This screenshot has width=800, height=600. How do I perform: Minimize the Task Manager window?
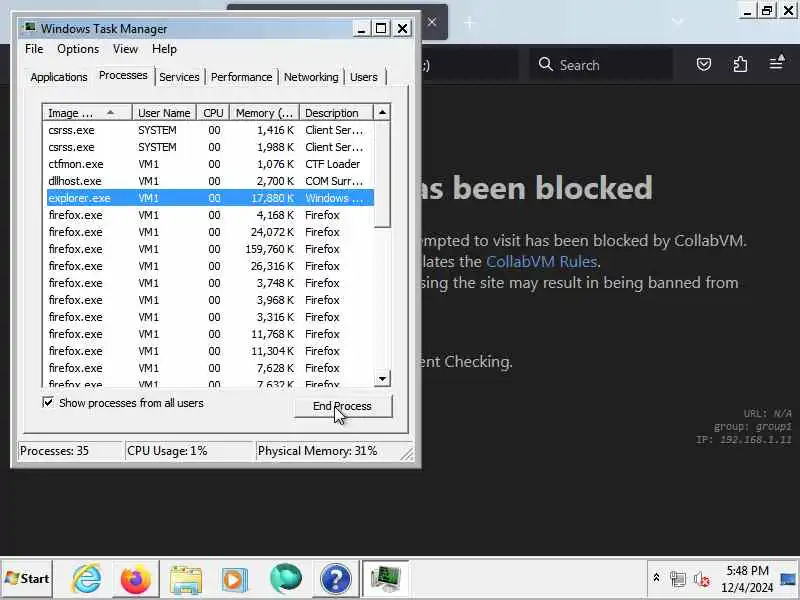(x=361, y=29)
